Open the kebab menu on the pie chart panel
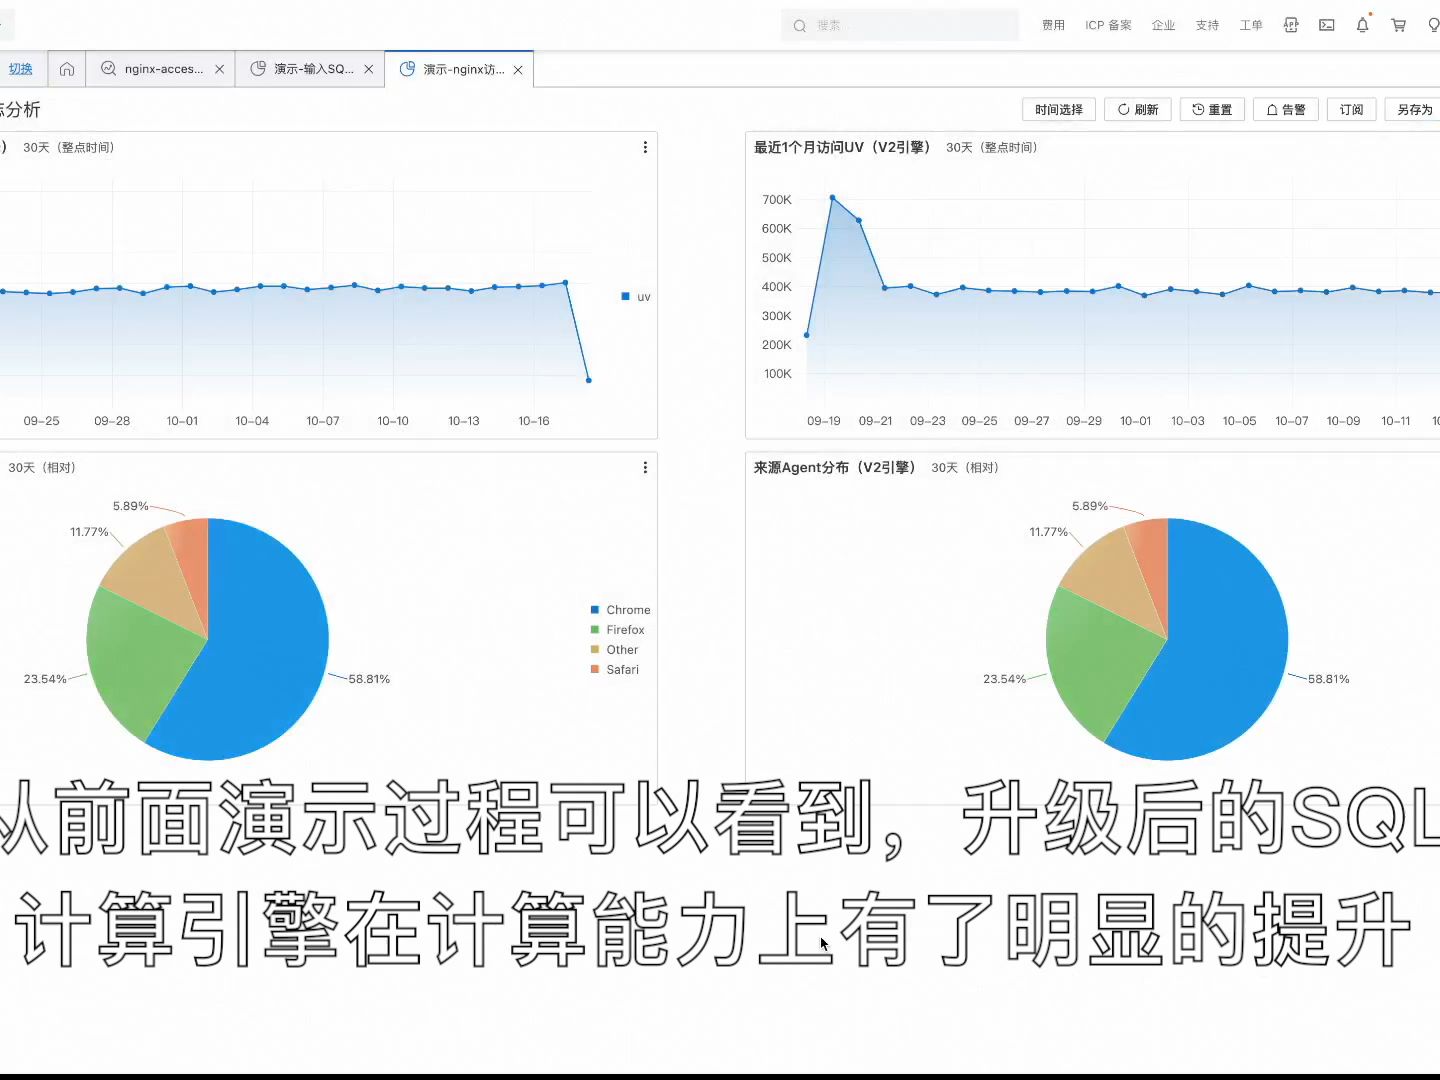 pos(645,467)
